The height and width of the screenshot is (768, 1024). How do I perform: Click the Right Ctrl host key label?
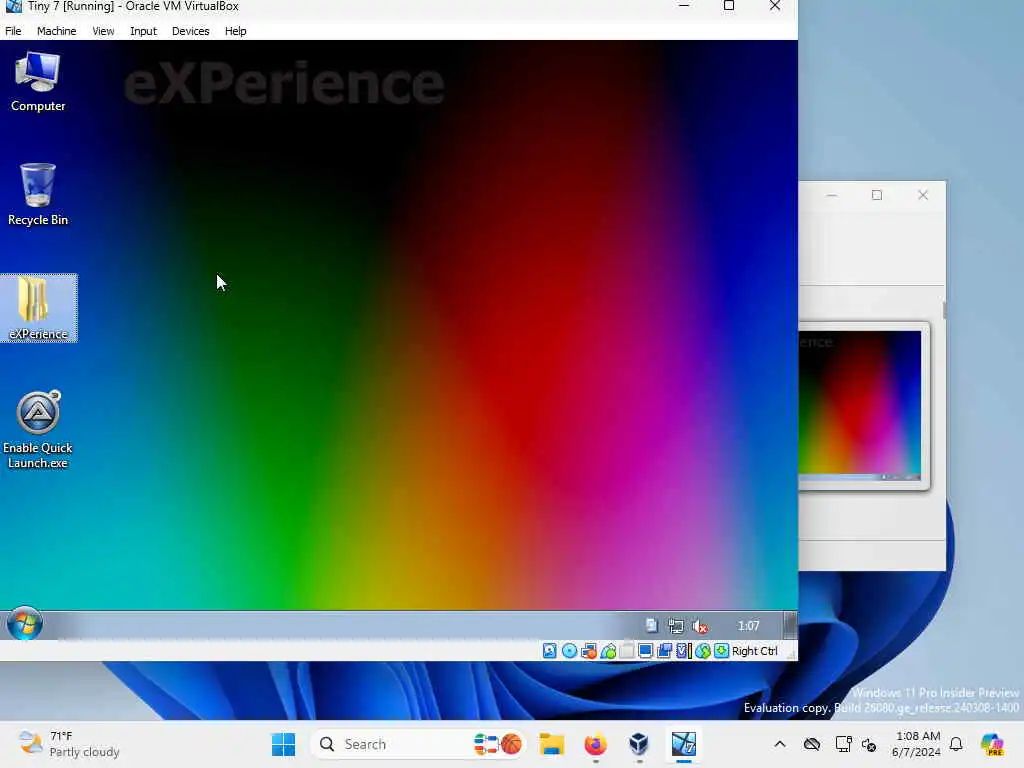click(x=755, y=650)
